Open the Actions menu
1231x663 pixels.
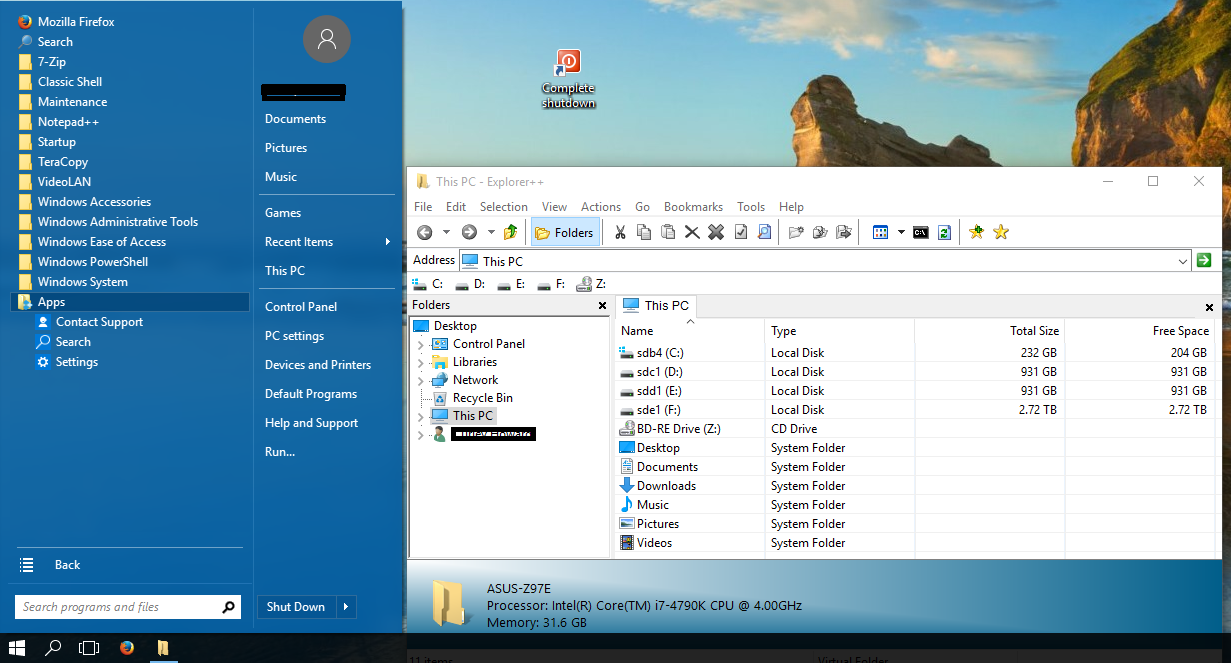[601, 207]
